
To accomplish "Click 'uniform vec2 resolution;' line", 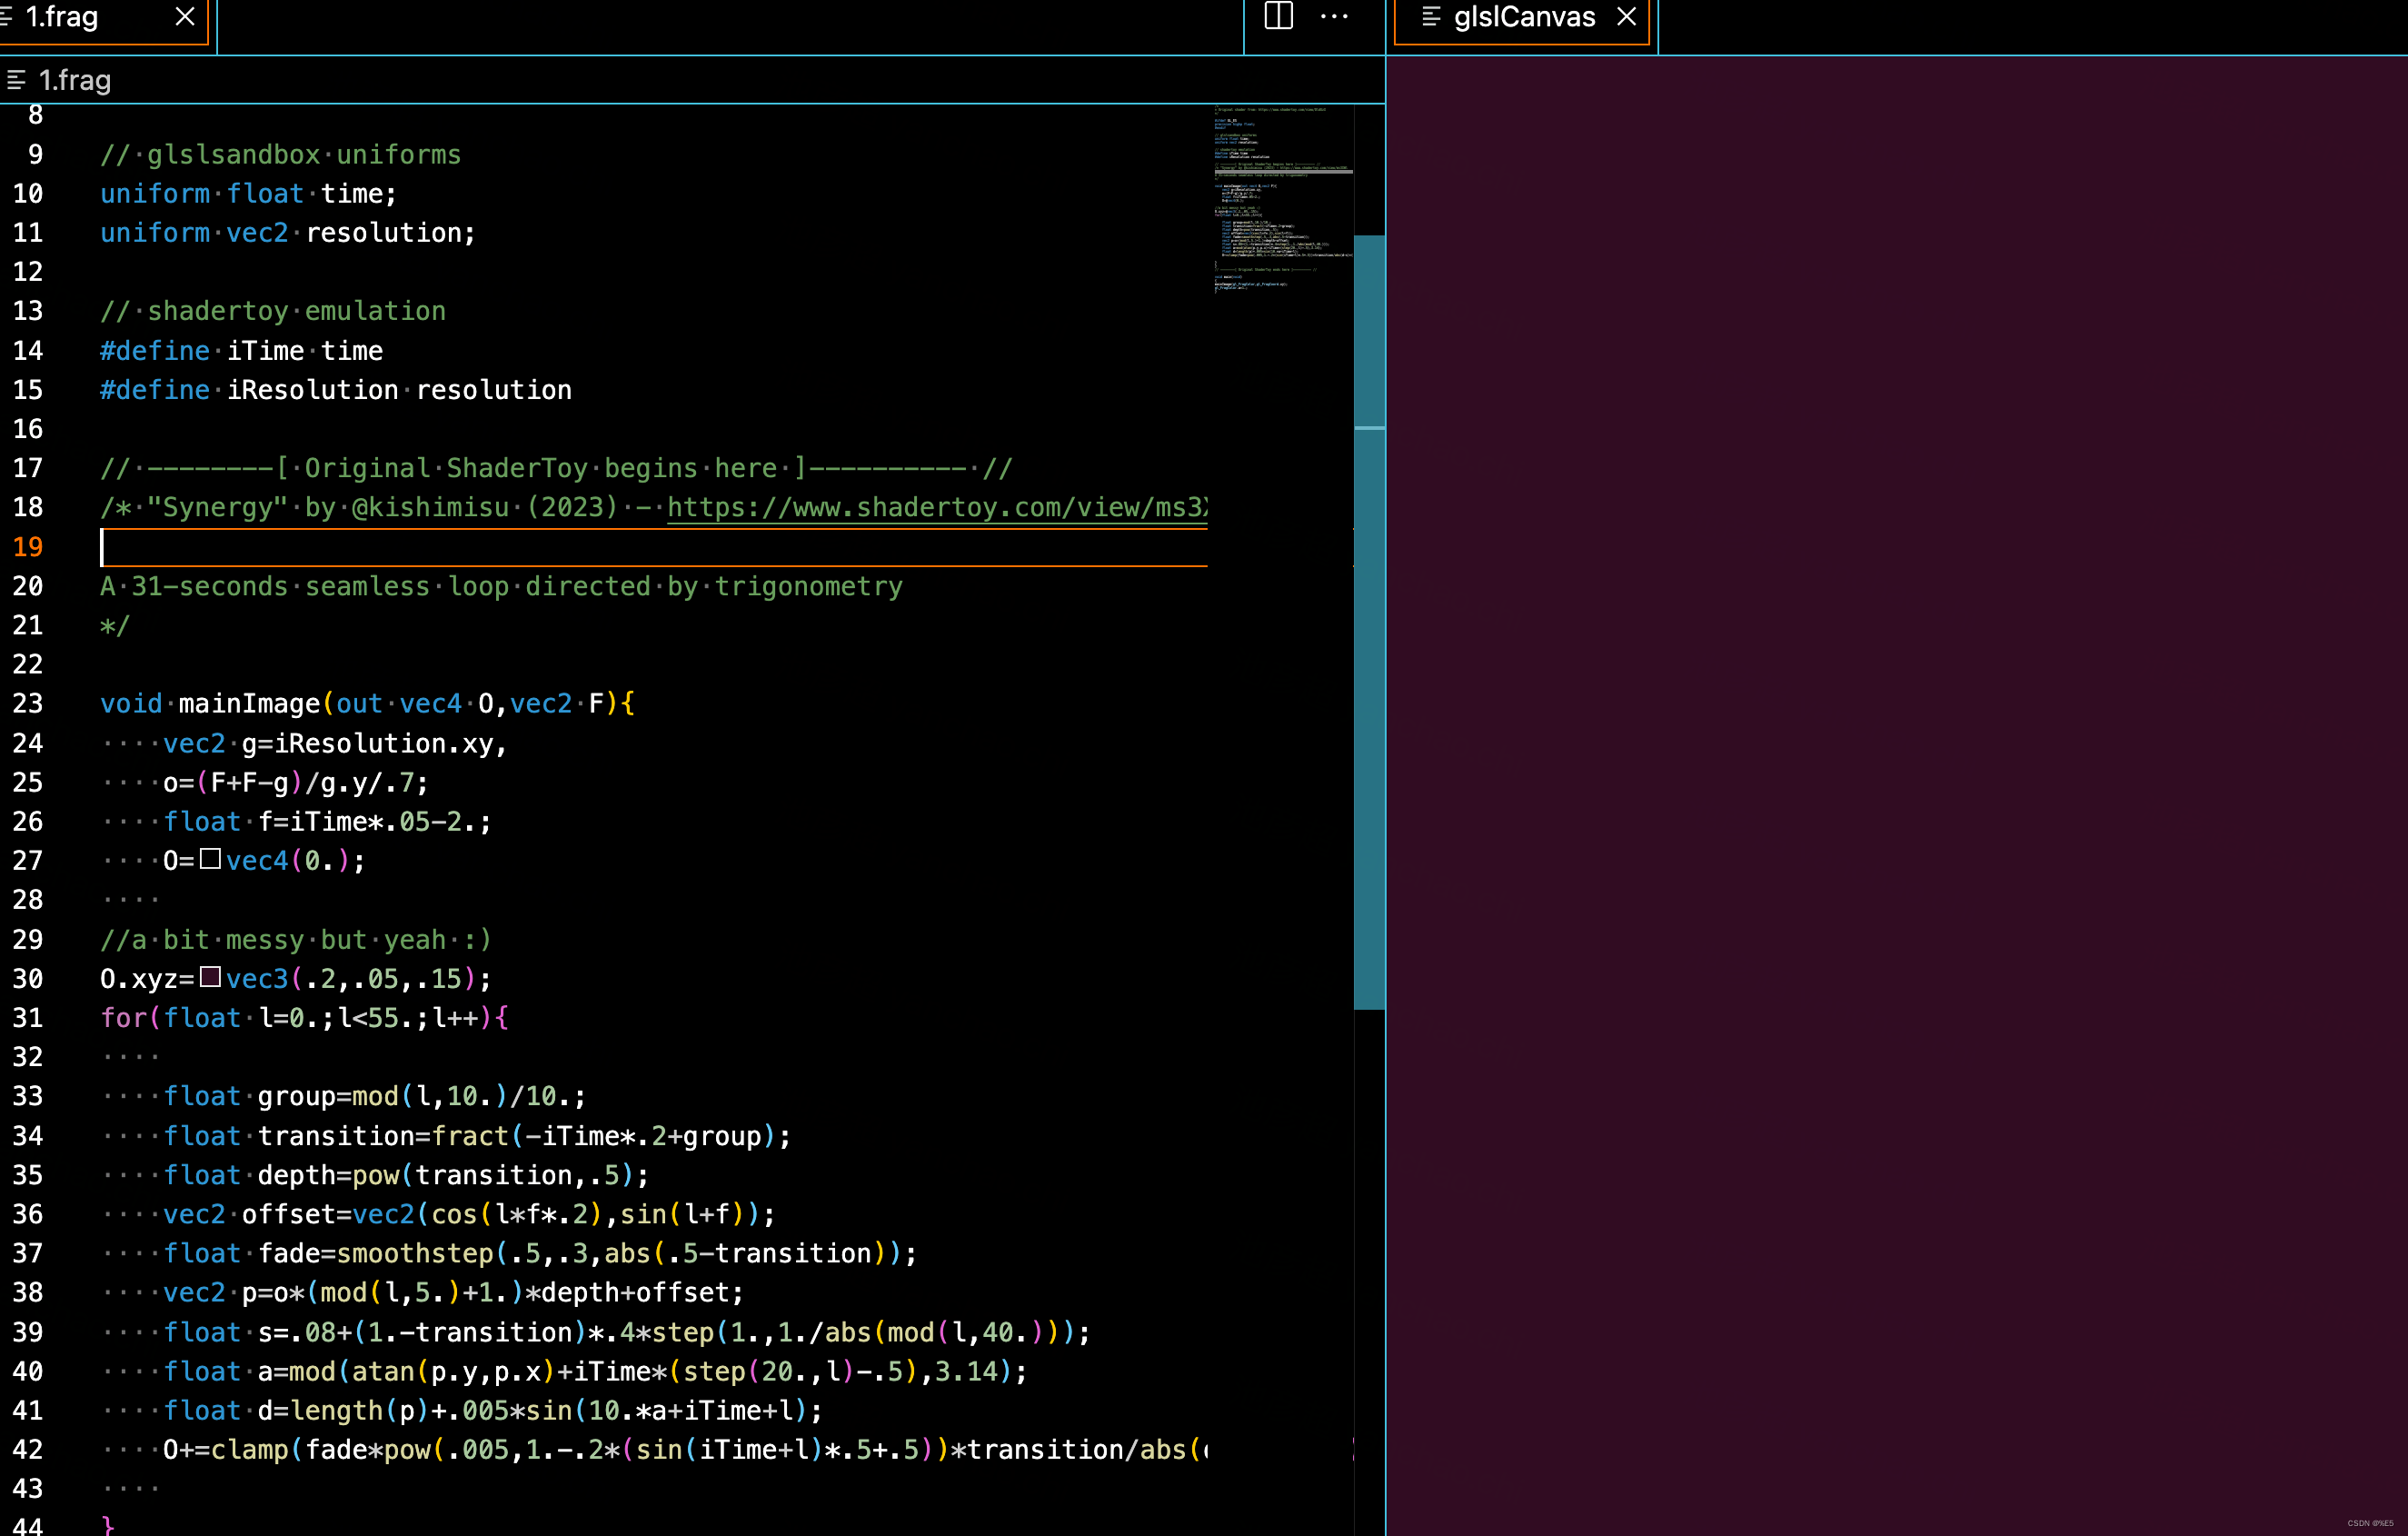I will [288, 233].
